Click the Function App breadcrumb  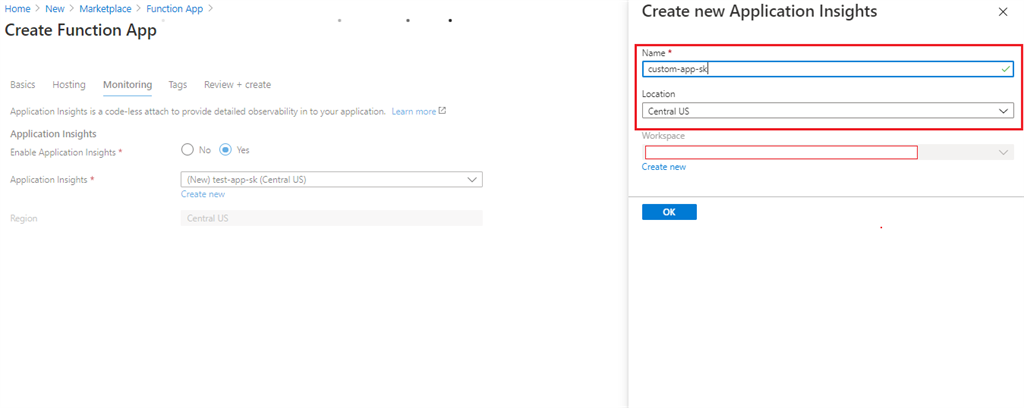point(174,9)
